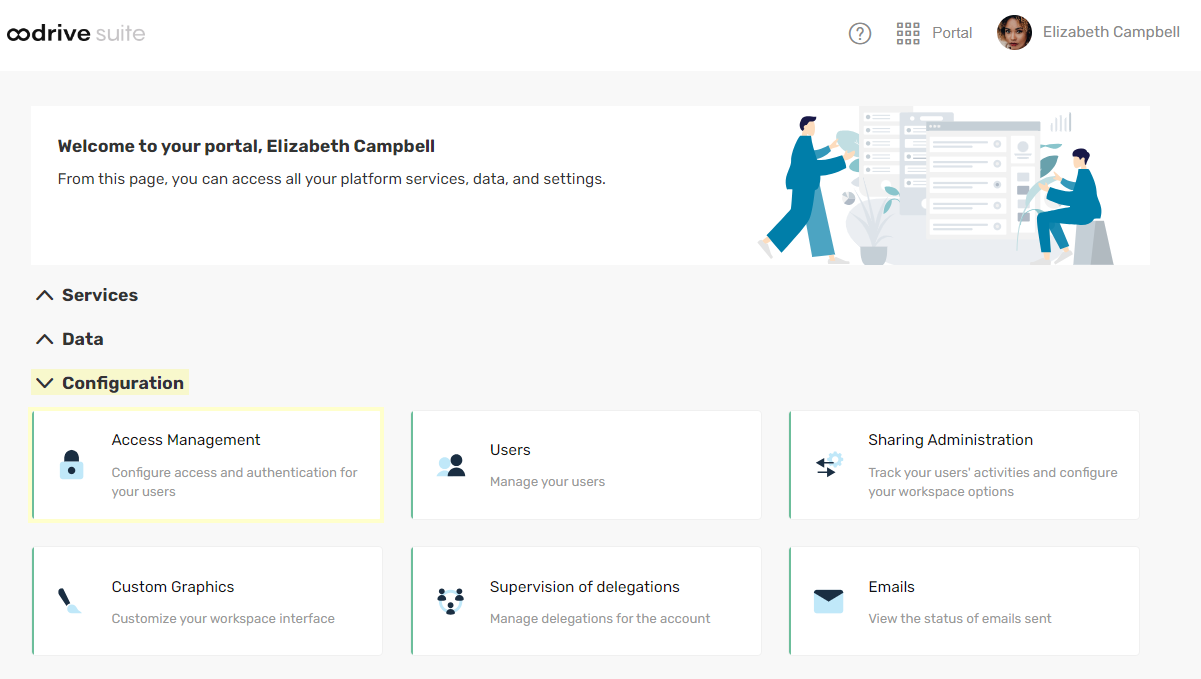Click 'Customize your workspace interface' text
This screenshot has height=679, width=1201.
(223, 619)
